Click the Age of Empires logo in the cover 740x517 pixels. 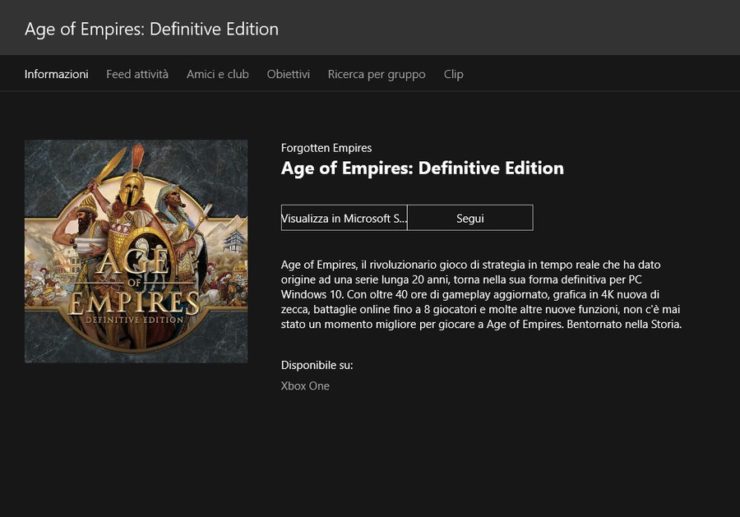(135, 290)
